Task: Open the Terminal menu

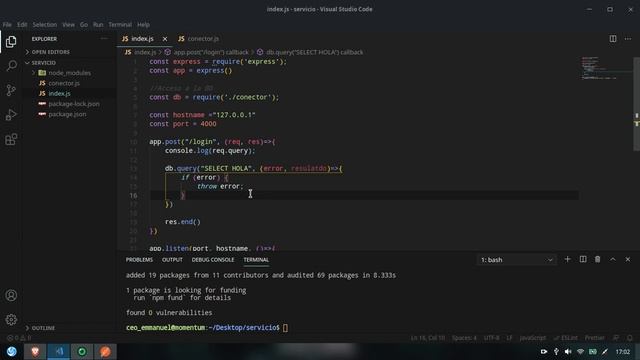Action: [x=120, y=24]
